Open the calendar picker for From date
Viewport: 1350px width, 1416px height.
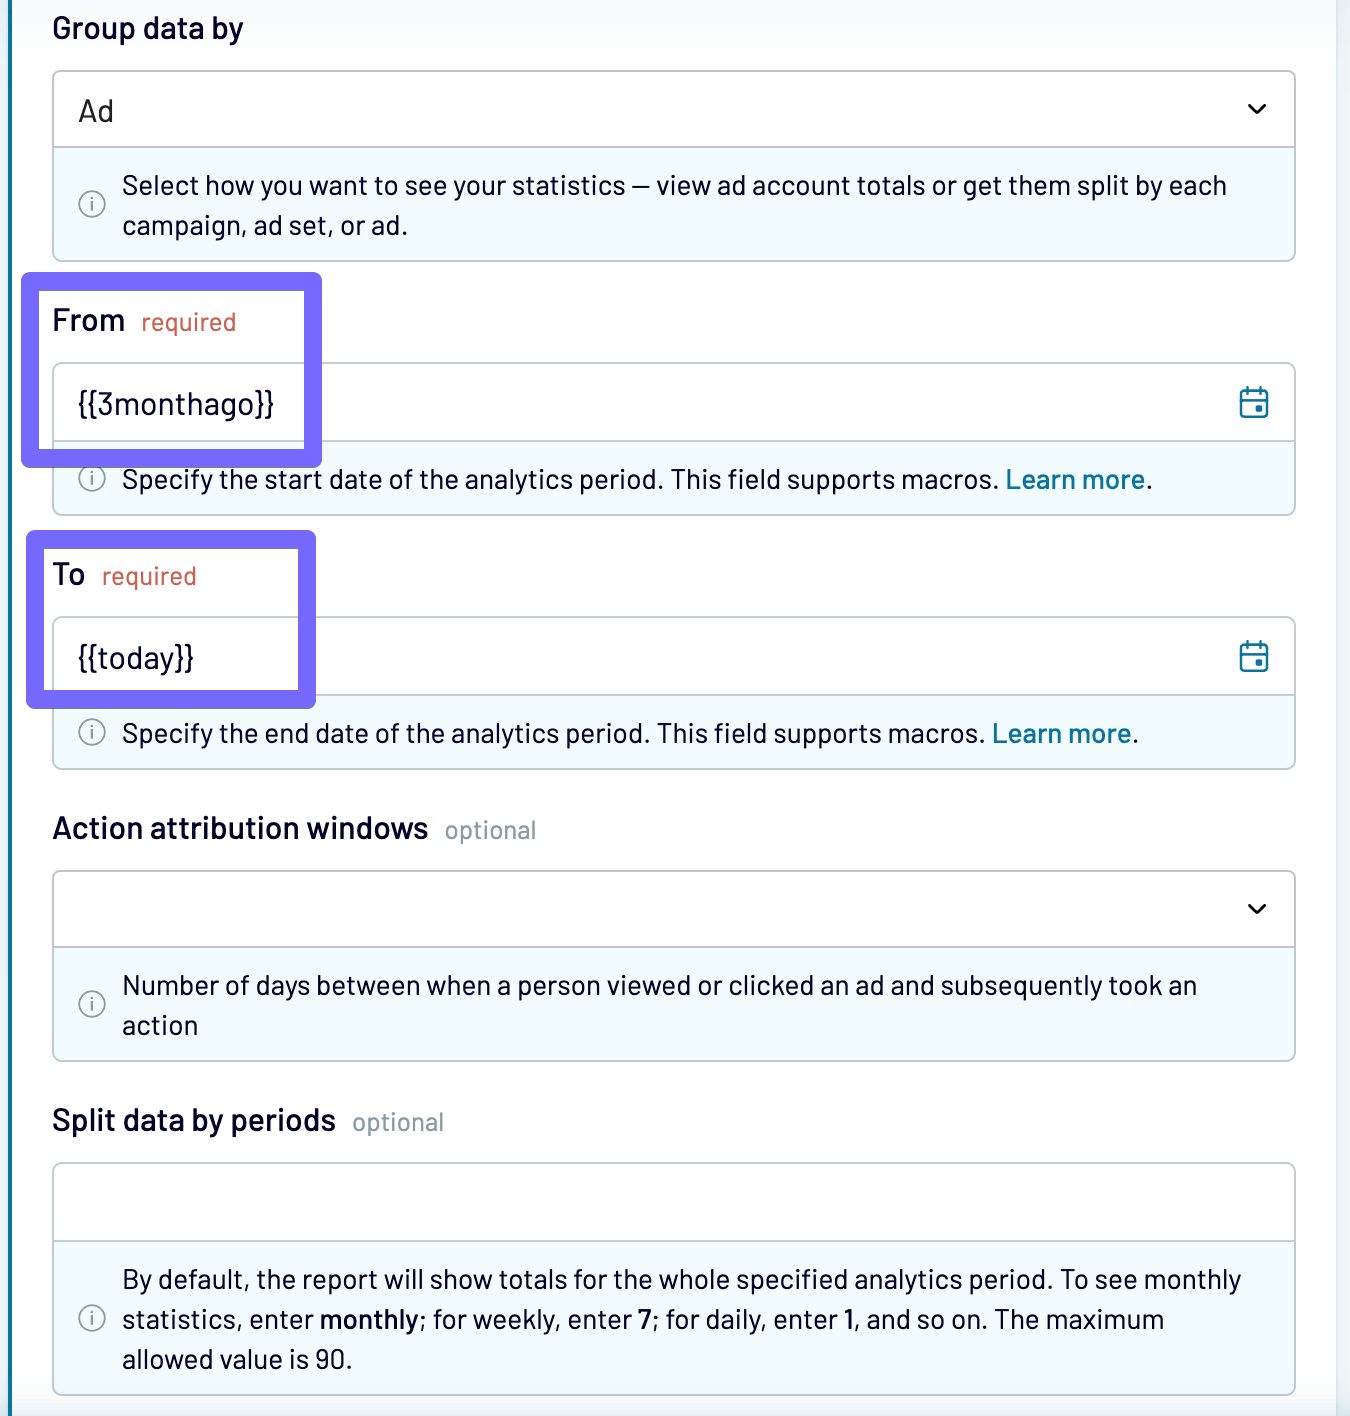point(1253,402)
